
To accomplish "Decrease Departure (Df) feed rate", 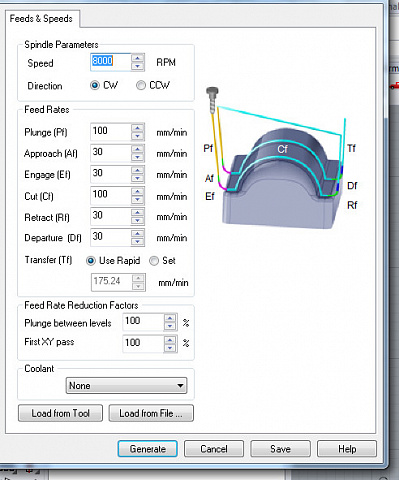I will (137, 242).
